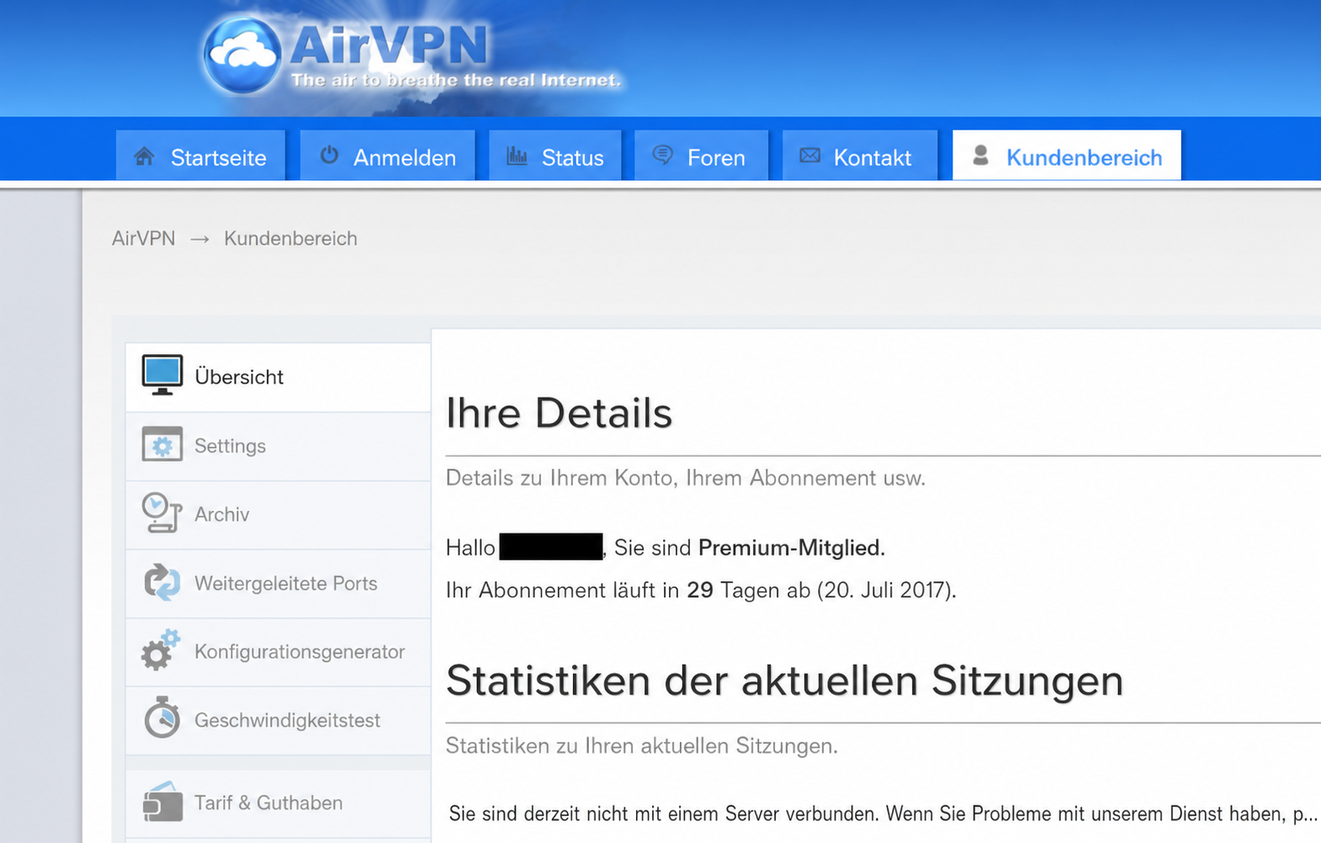Click the subscription expiry date '20. Juli 2017'
1321x843 pixels.
[884, 590]
